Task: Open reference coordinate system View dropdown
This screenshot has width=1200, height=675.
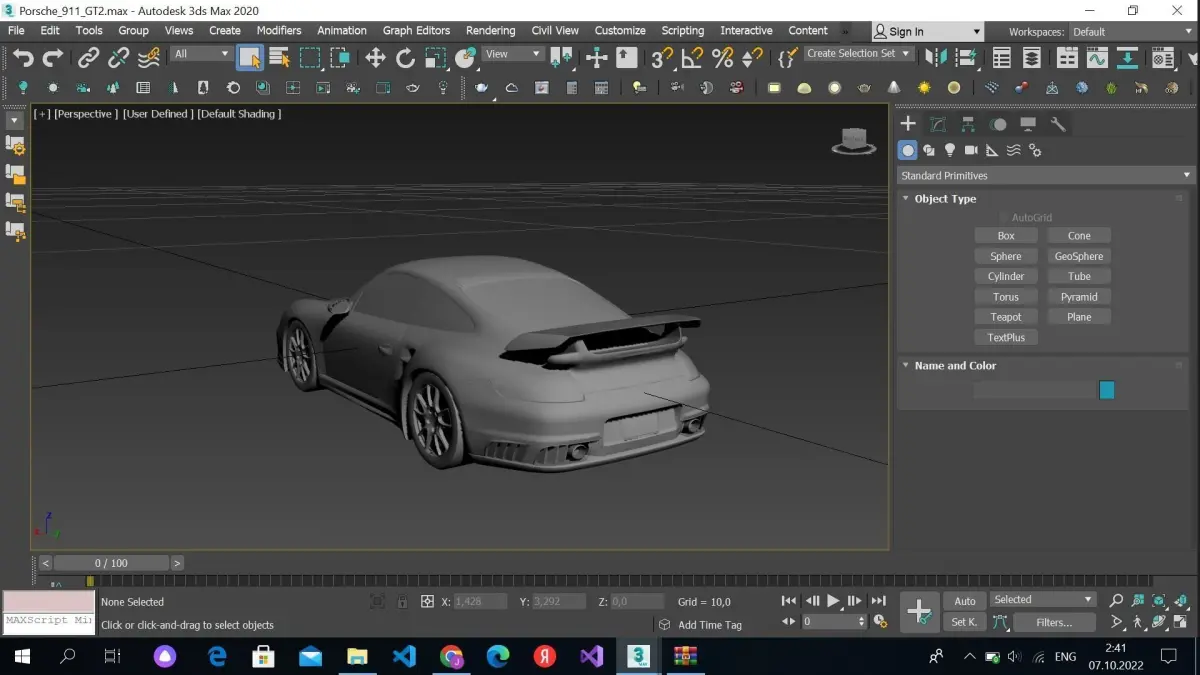Action: pyautogui.click(x=513, y=54)
